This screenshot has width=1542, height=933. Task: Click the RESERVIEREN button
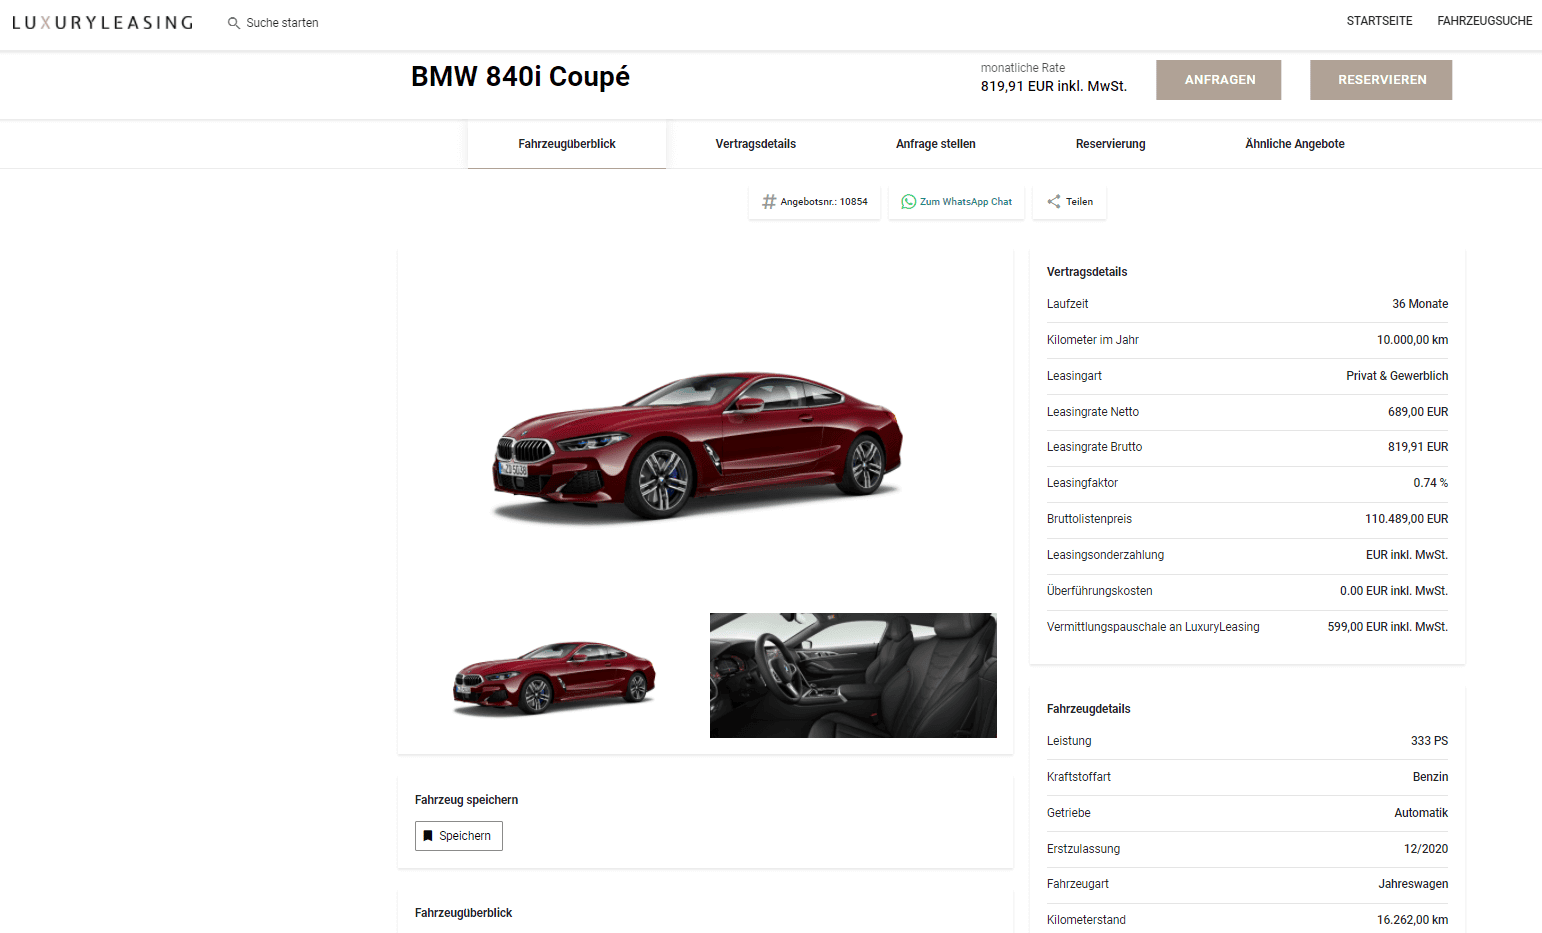click(1381, 80)
